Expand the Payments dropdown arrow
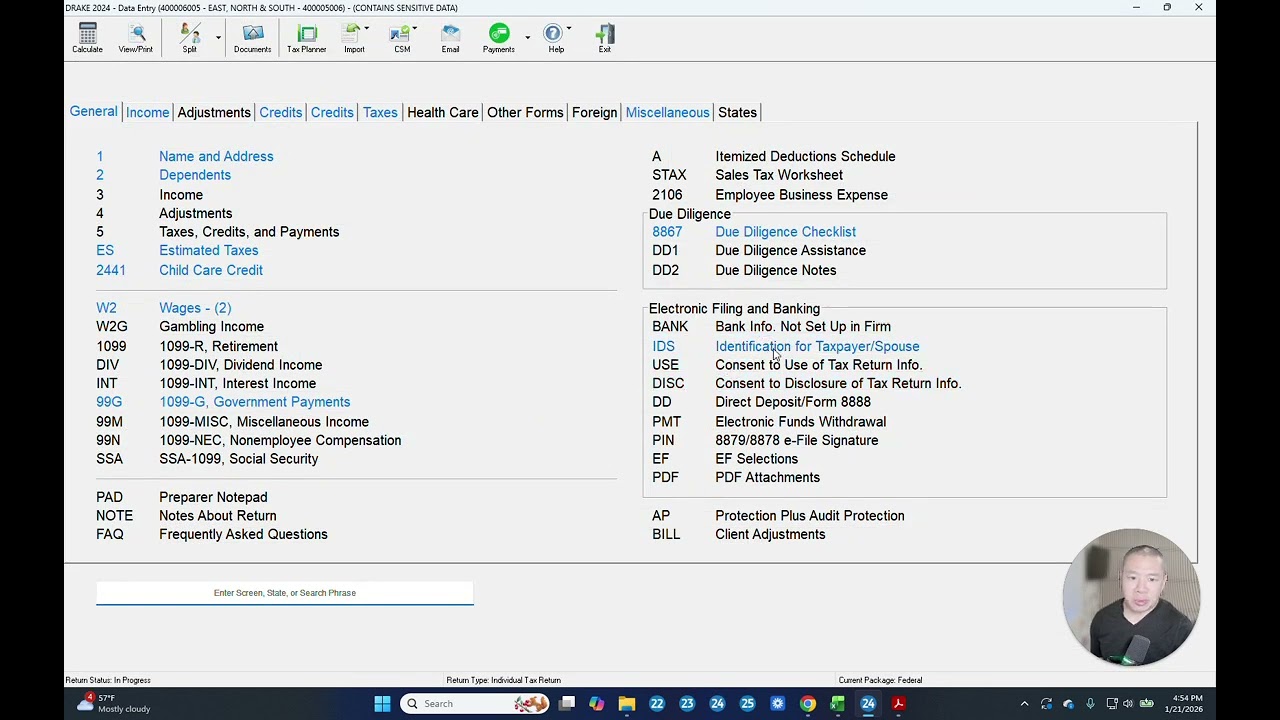Screen dimensions: 1280x720 tap(527, 38)
